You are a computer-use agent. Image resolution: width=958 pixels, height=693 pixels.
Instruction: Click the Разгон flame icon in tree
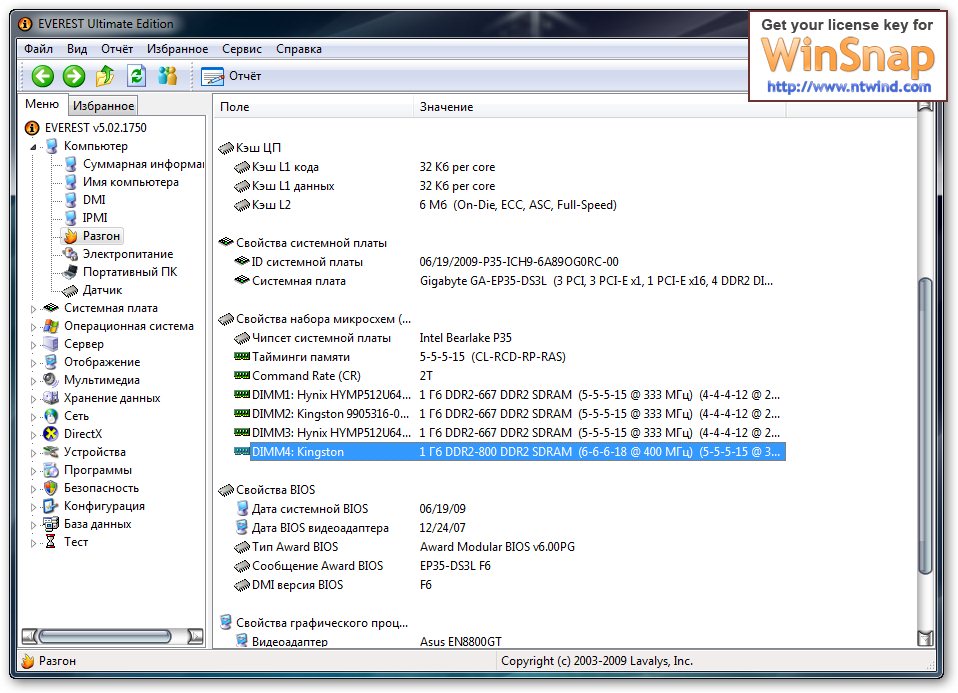71,236
